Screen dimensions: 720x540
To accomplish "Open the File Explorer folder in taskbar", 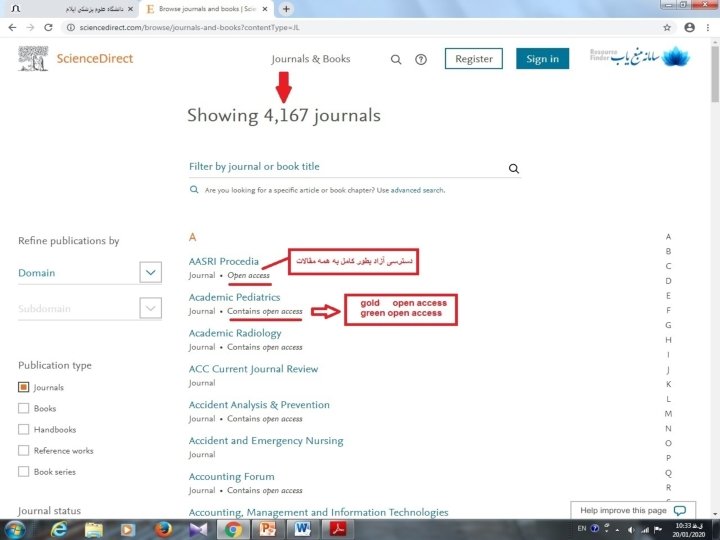I will (x=94, y=529).
